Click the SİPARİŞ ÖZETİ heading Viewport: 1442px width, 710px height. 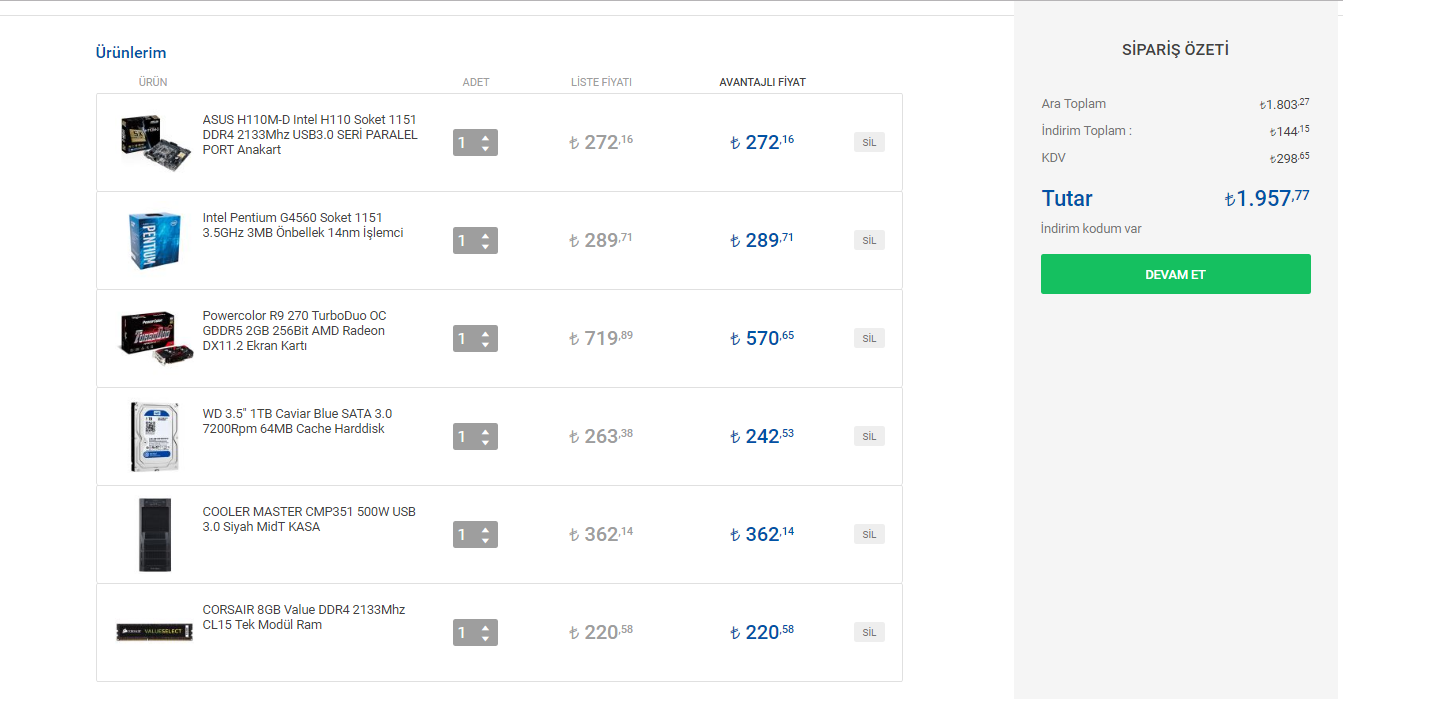pos(1175,49)
